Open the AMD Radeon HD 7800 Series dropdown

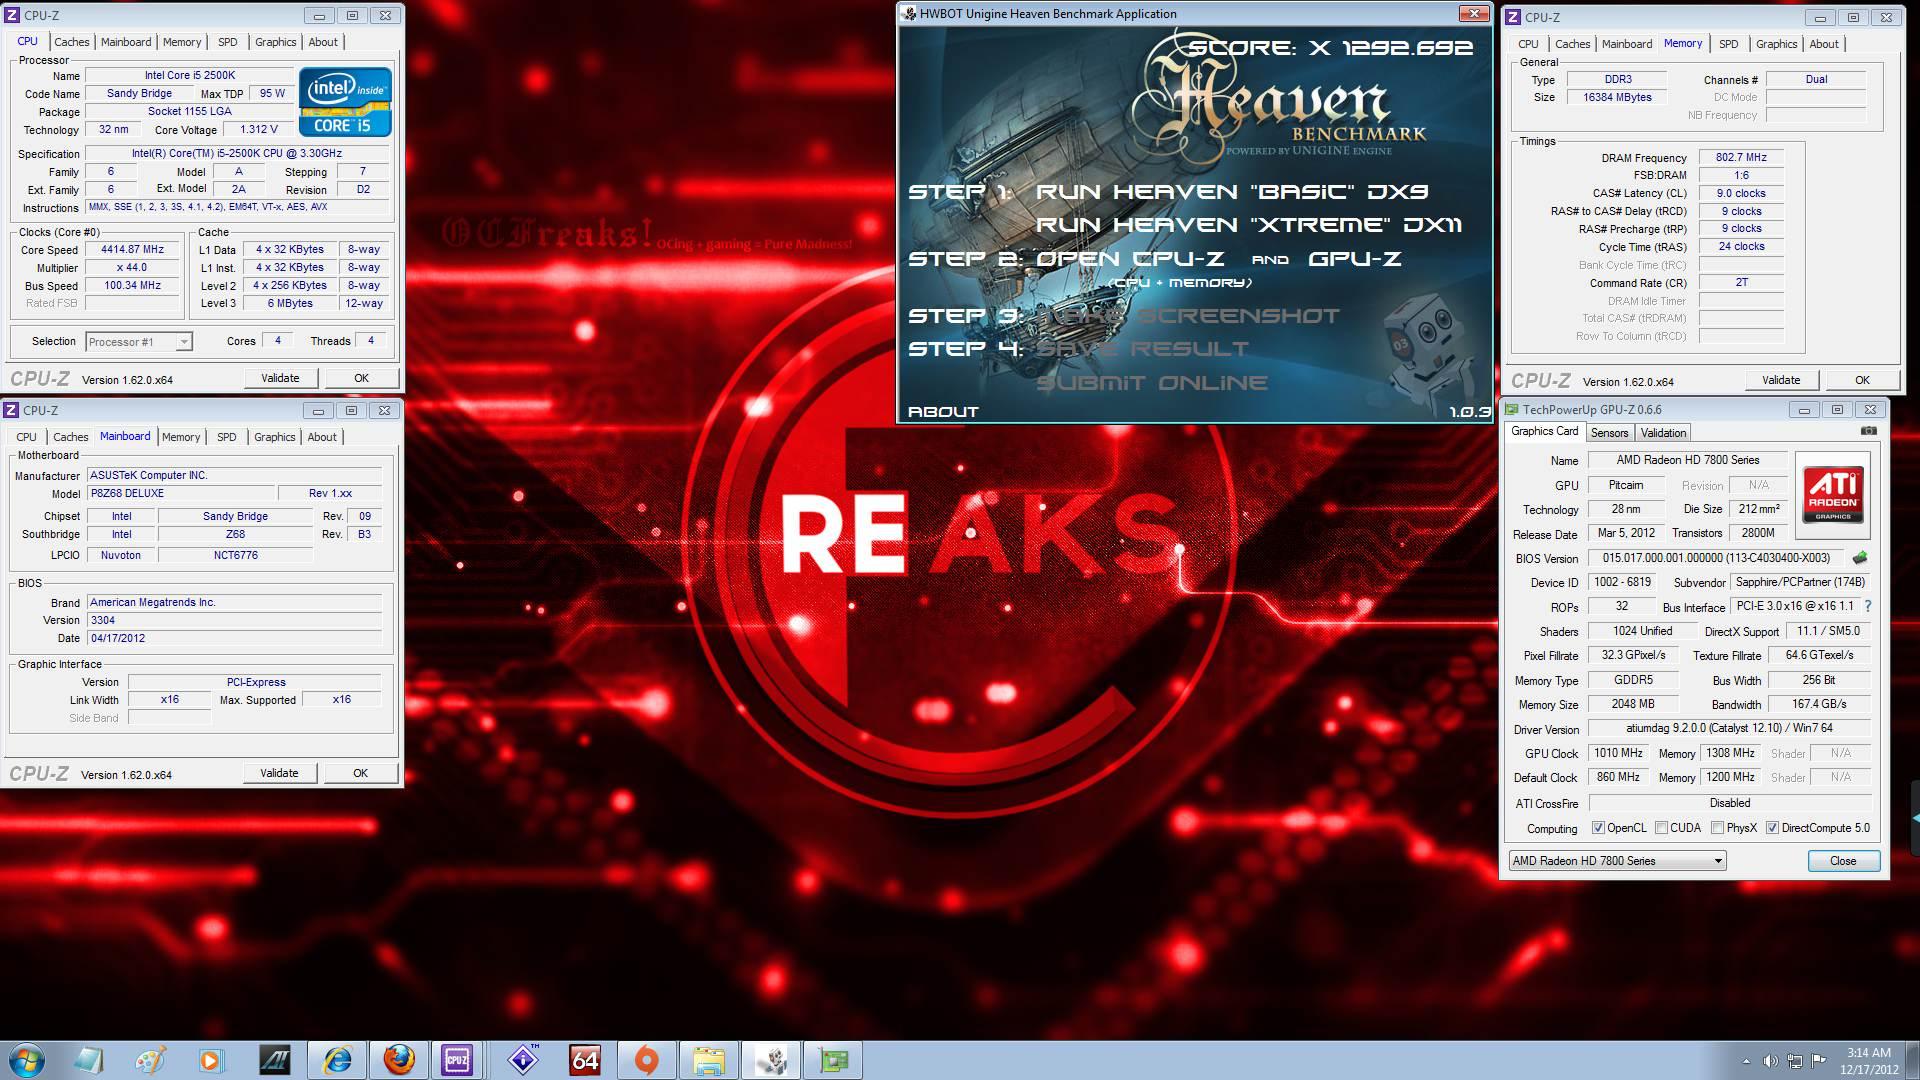coord(1617,861)
